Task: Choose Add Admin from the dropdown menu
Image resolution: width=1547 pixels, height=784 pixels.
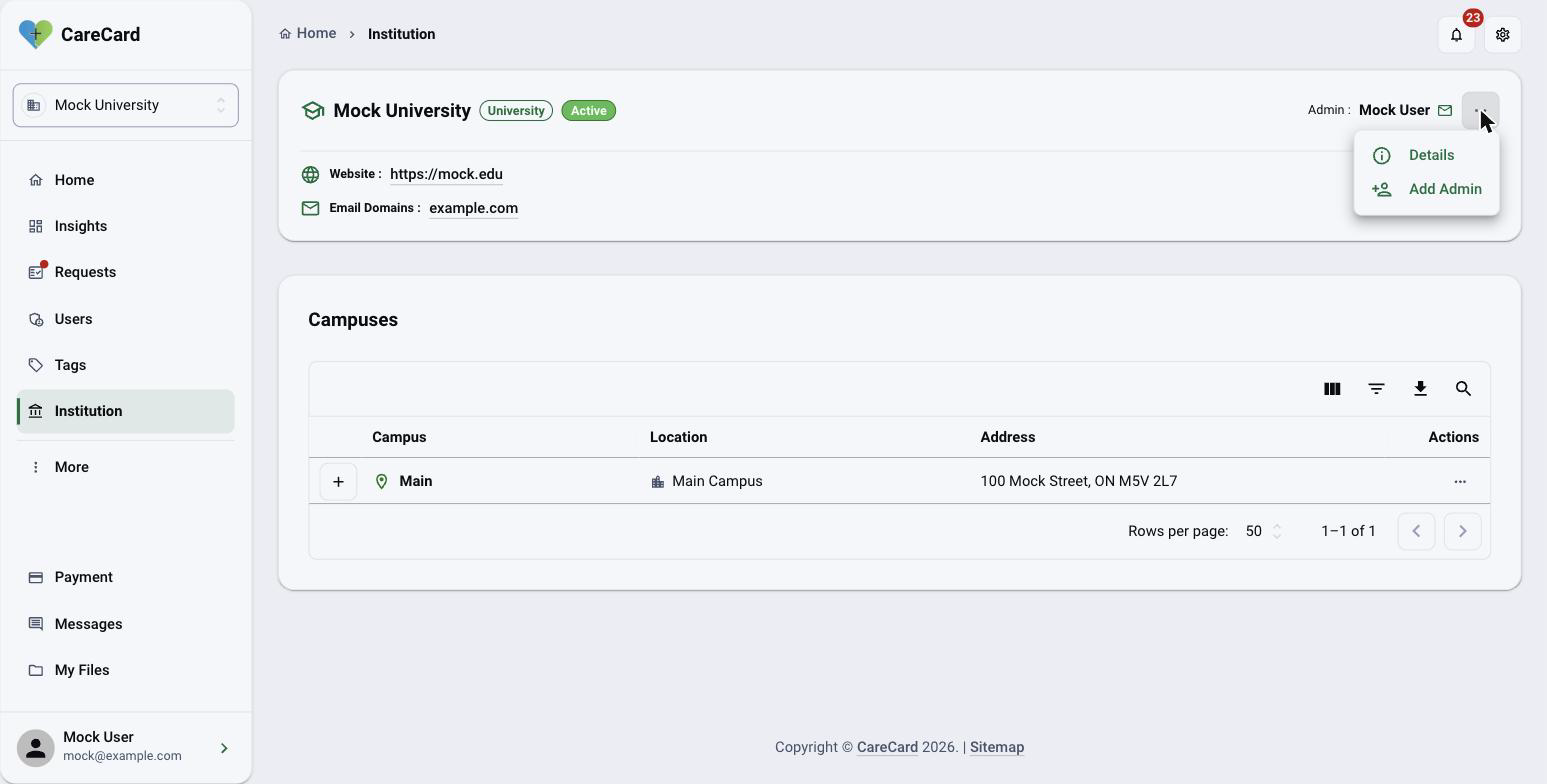Action: (1426, 189)
